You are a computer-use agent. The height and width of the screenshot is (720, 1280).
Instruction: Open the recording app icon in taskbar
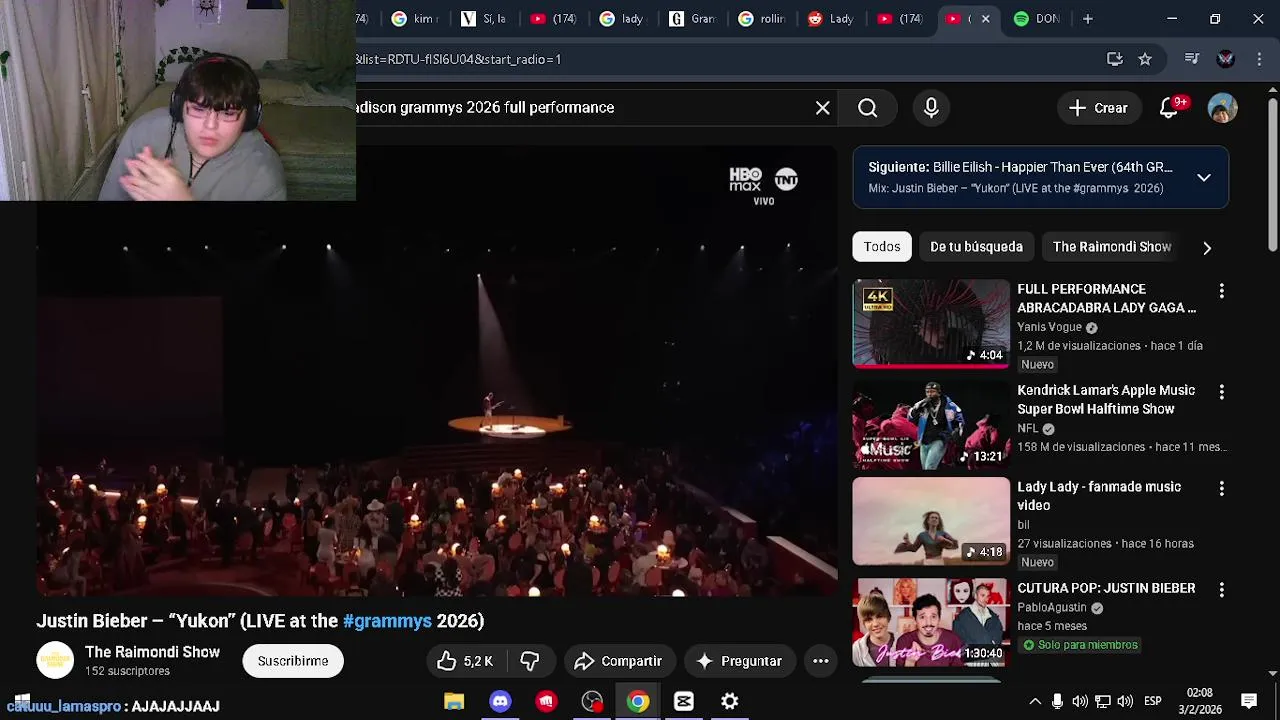click(x=592, y=702)
